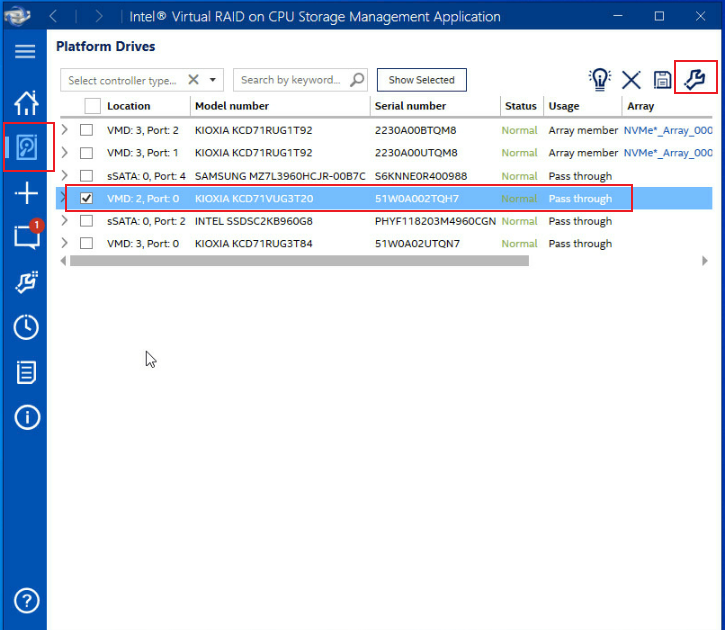Check the VMD: 3, Port: 2 checkbox

click(x=86, y=130)
